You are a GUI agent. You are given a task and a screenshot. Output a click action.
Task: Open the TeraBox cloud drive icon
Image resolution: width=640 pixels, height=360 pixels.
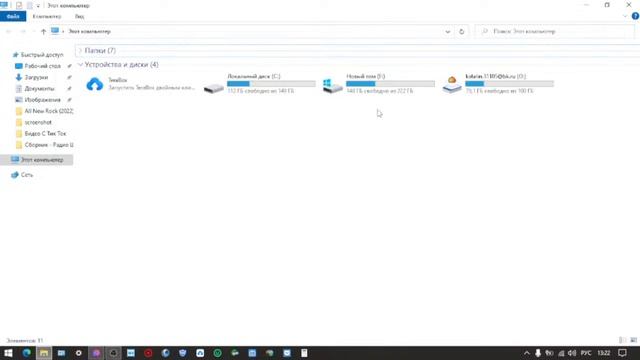point(95,84)
